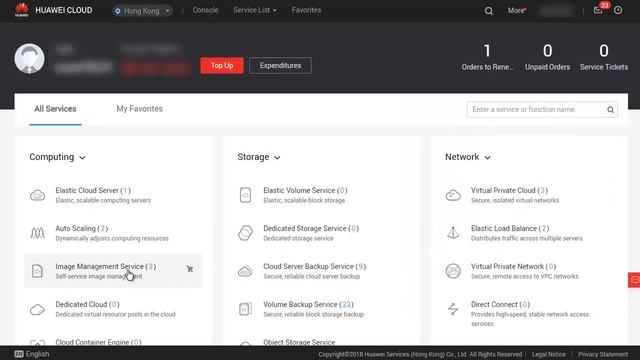Open Favorites in the top bar
Viewport: 640px width, 360px height.
307,10
